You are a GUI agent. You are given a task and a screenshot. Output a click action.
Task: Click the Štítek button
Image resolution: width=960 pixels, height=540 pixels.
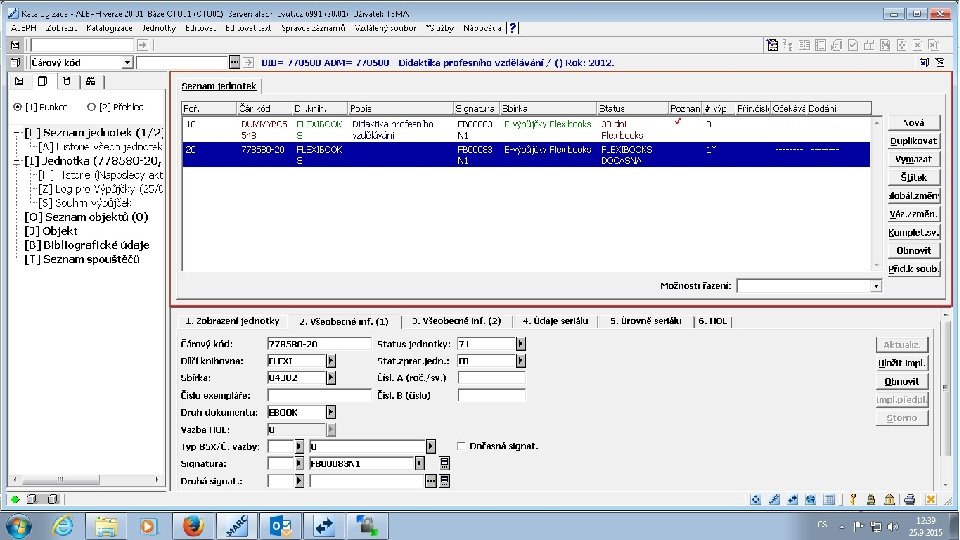[x=913, y=178]
